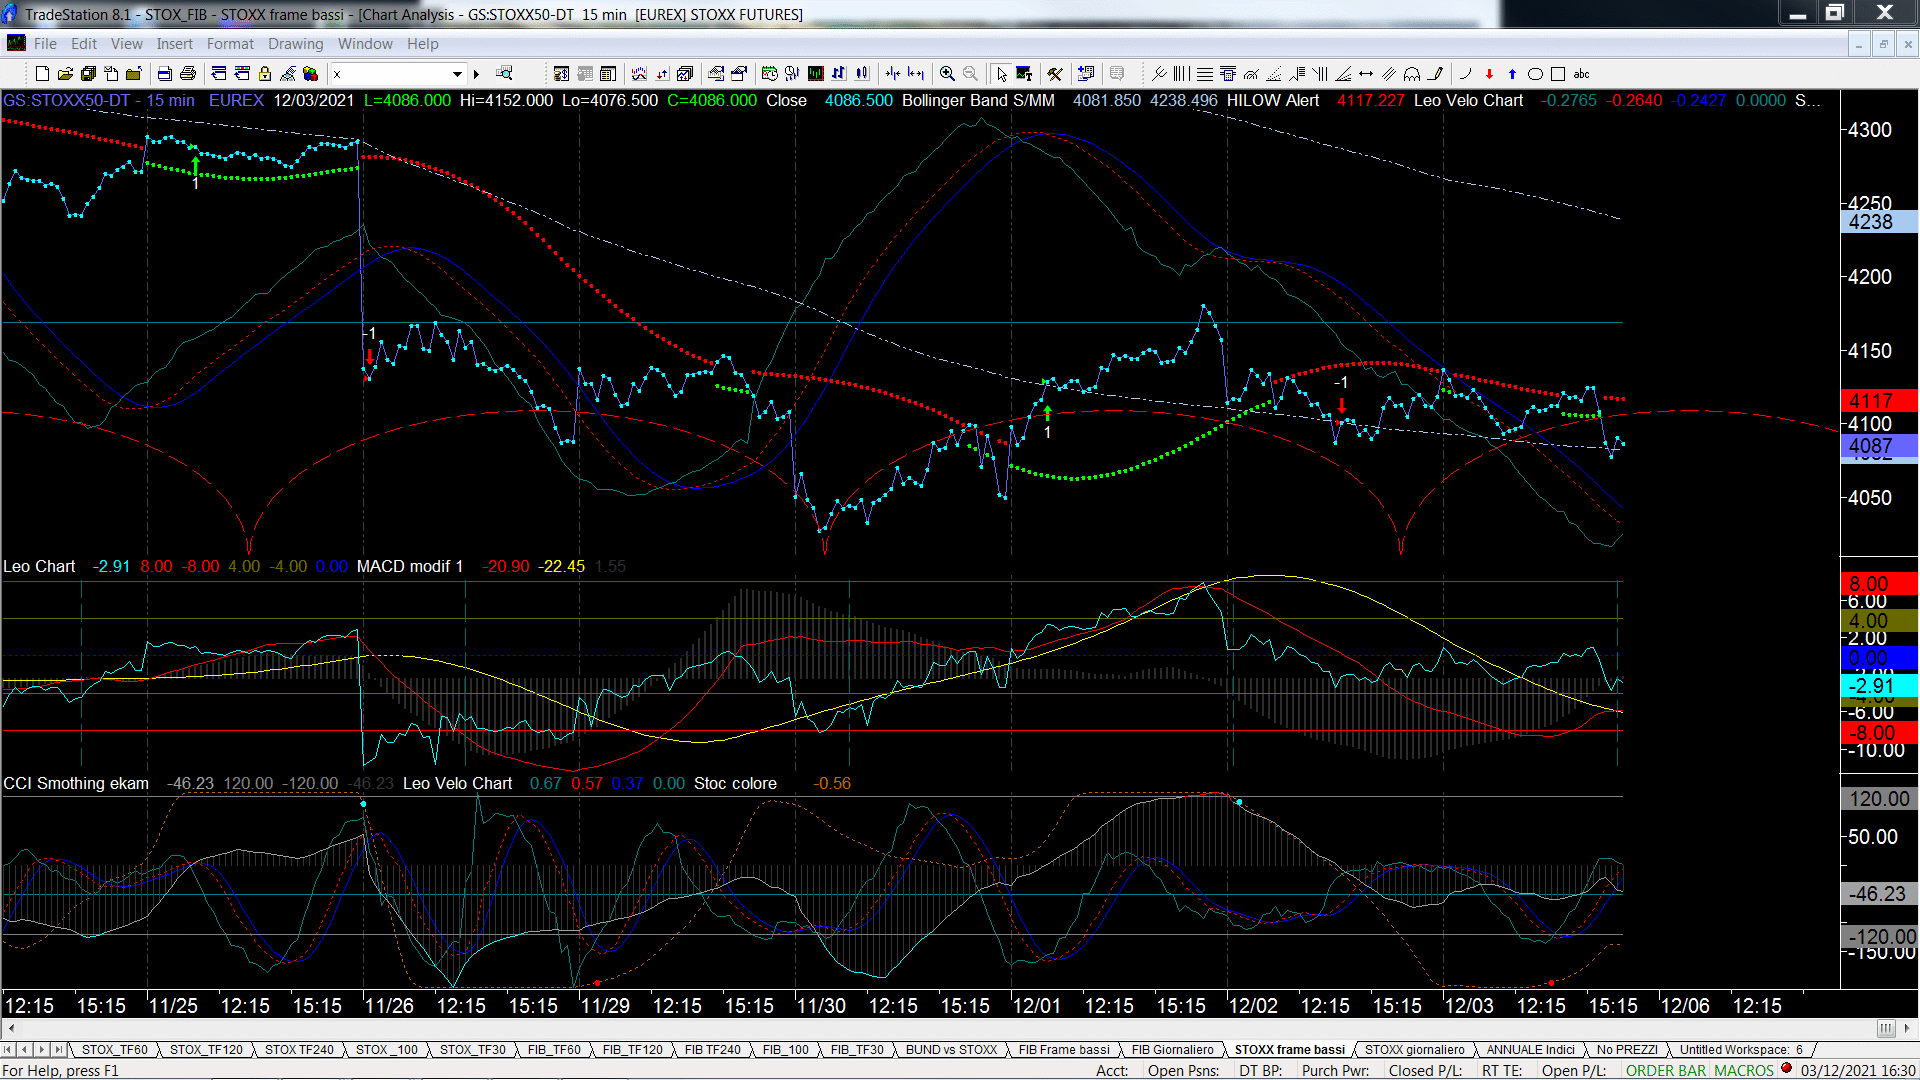This screenshot has height=1080, width=1920.
Task: Open the command line dropdown arrow
Action: (457, 74)
